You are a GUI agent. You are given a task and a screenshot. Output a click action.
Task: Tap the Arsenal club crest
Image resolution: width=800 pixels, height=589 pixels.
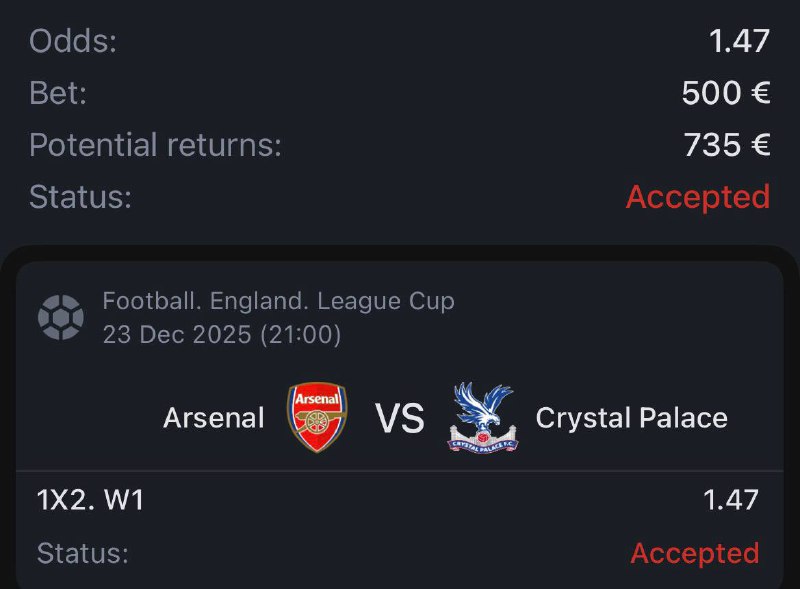[x=318, y=417]
